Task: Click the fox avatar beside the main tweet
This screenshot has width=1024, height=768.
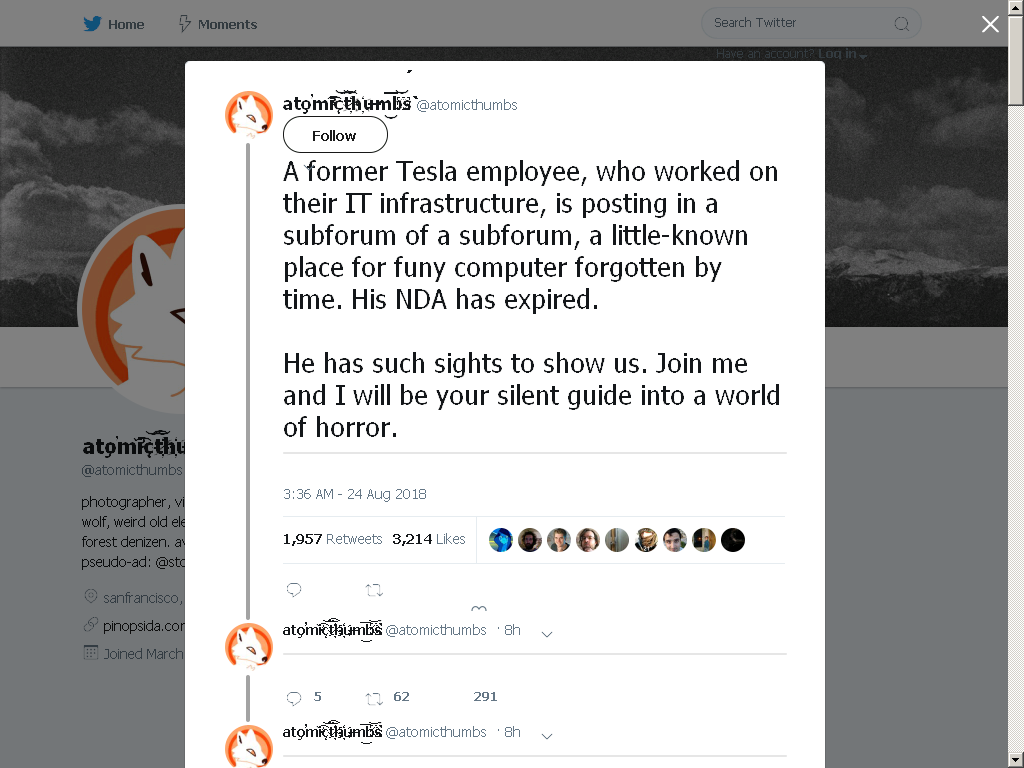Action: (x=249, y=115)
